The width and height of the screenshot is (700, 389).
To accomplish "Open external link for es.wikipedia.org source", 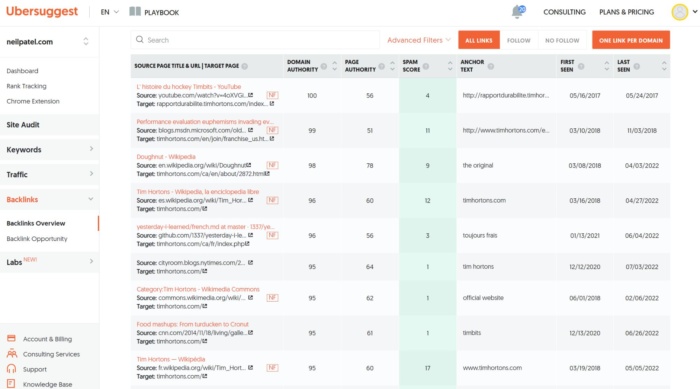I will click(250, 200).
